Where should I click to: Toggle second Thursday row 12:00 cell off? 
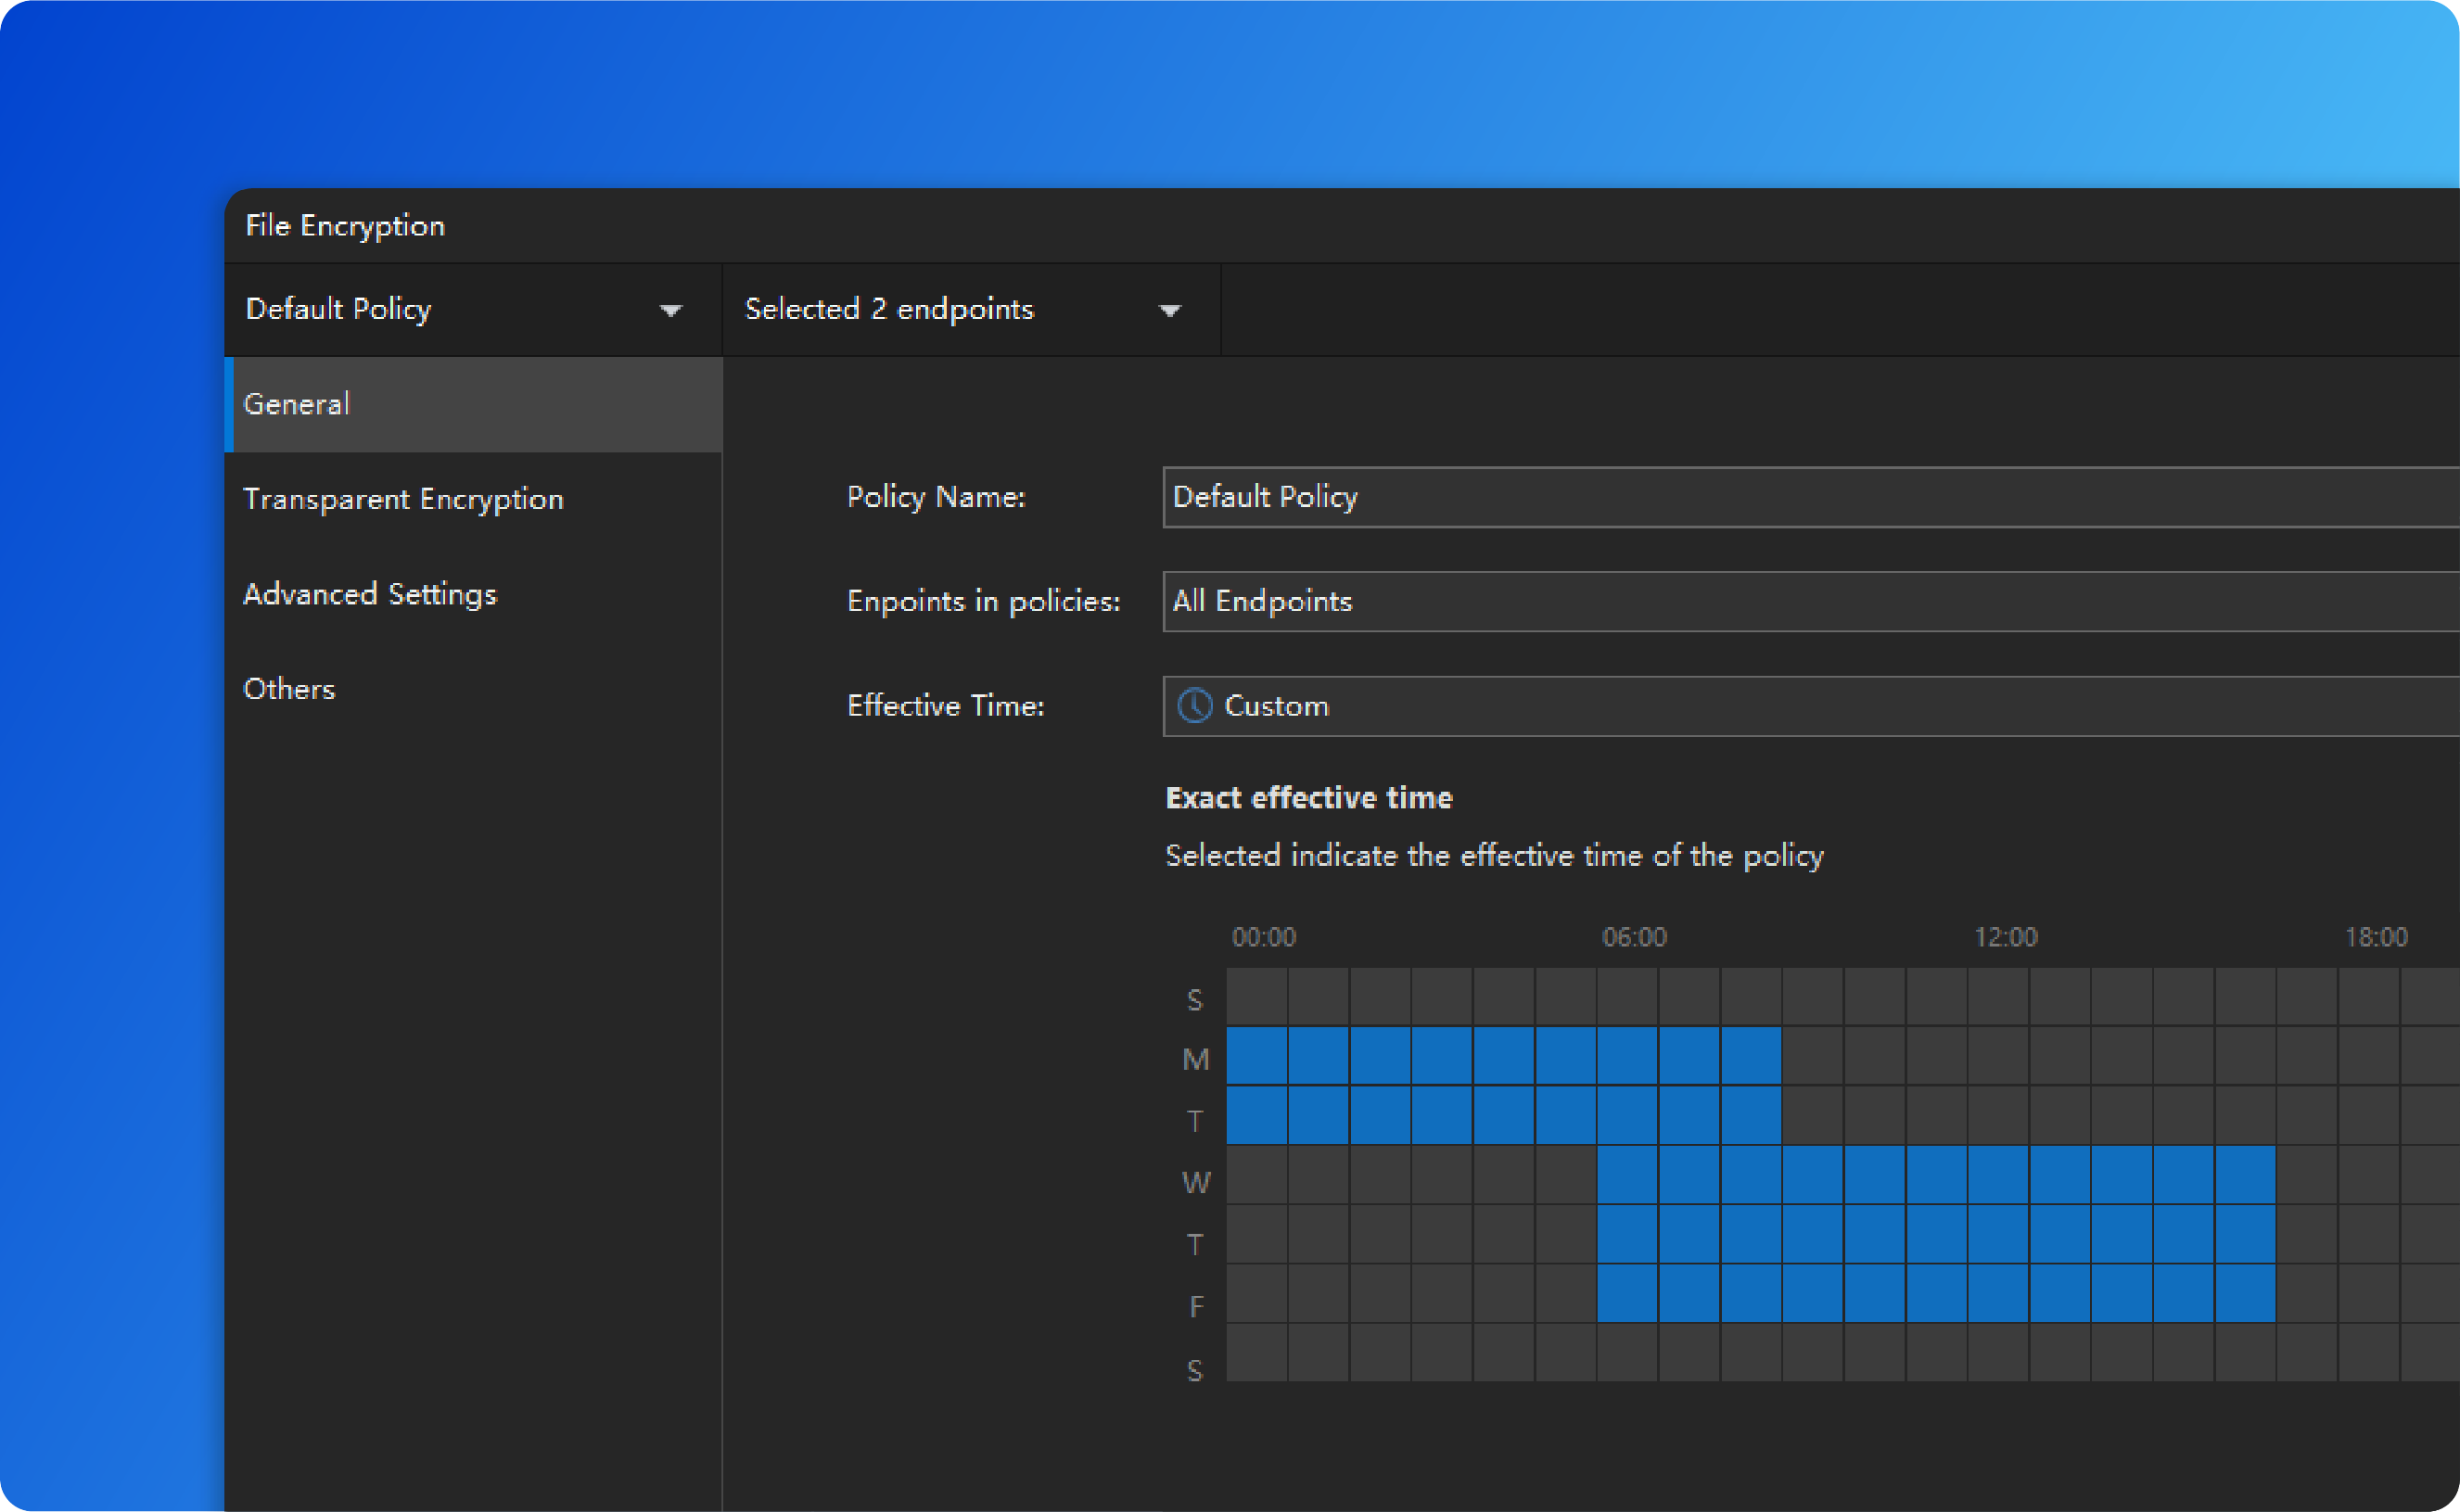(1998, 1234)
